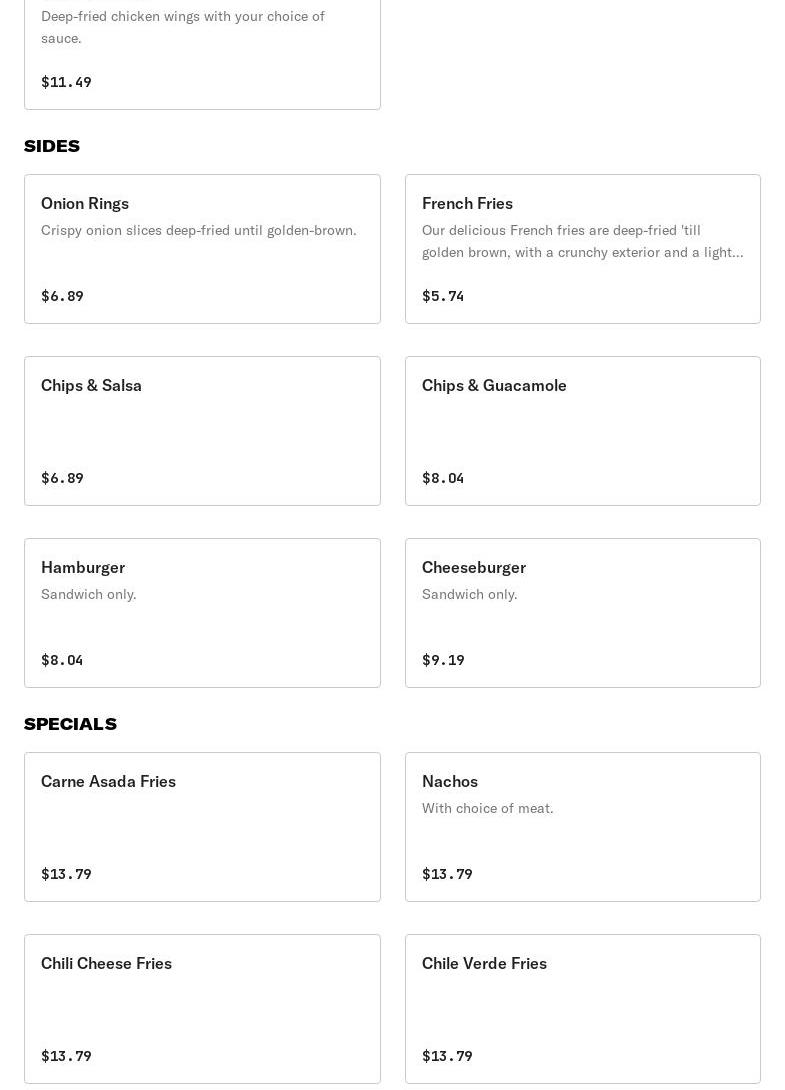Open the Cheeseburger item card
The image size is (785, 1090).
(x=582, y=613)
